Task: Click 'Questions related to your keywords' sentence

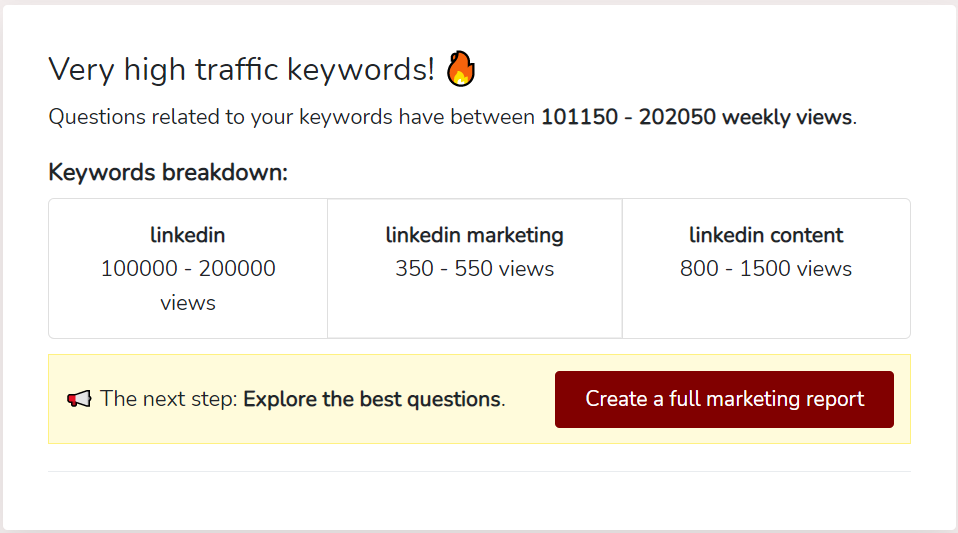Action: click(x=221, y=117)
